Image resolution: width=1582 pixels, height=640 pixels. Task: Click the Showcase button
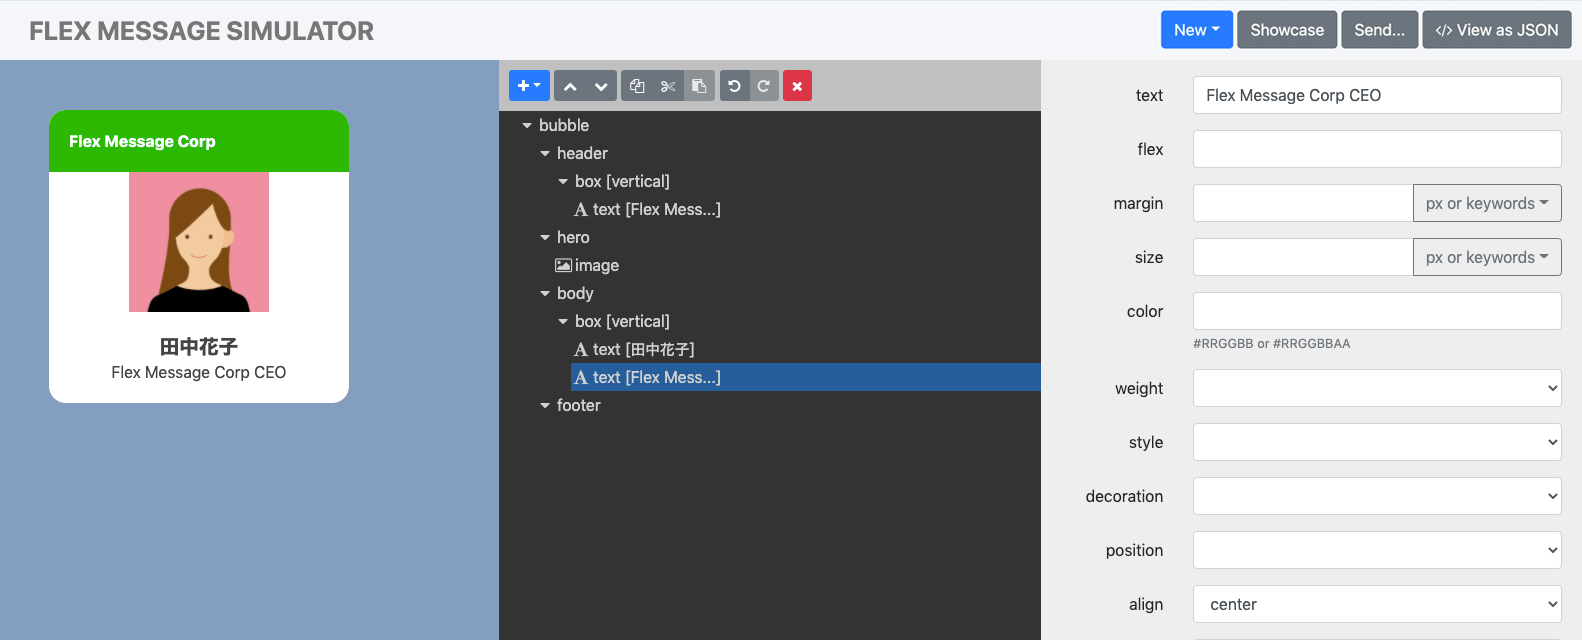[1286, 30]
